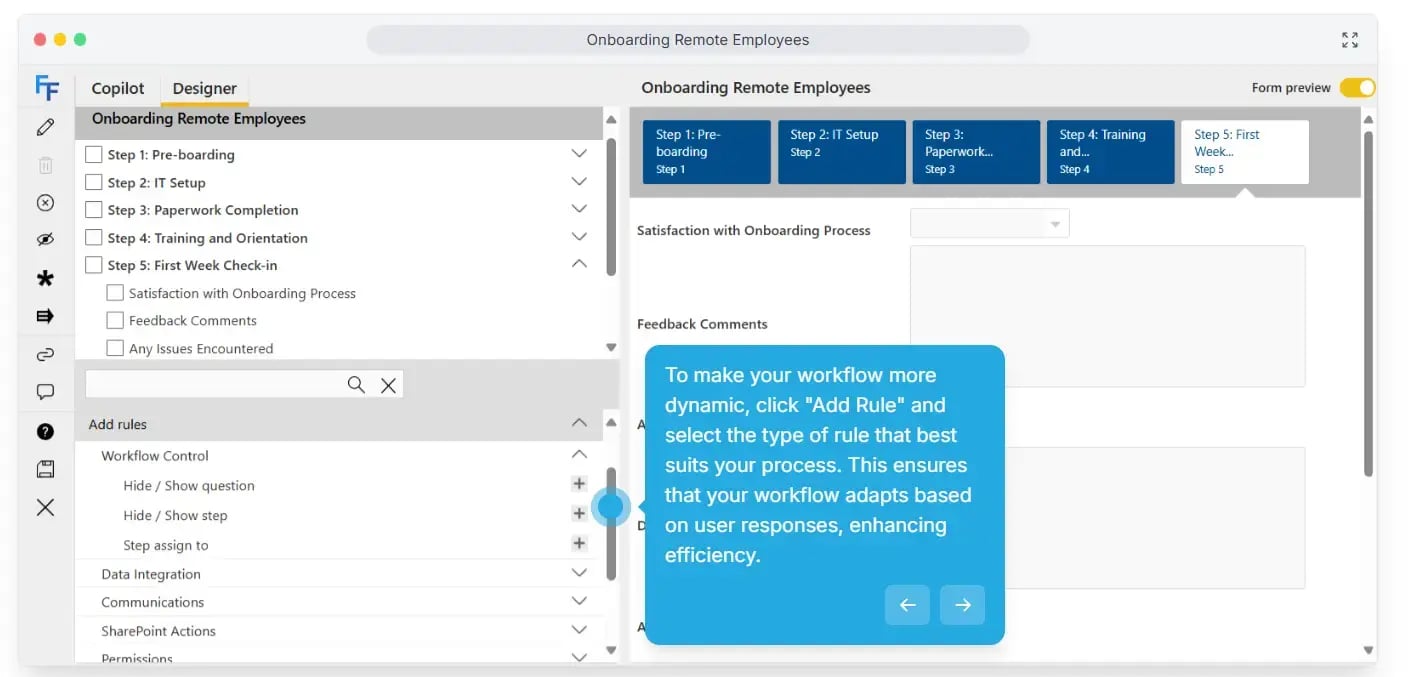Click the magnifier search icon

(356, 385)
